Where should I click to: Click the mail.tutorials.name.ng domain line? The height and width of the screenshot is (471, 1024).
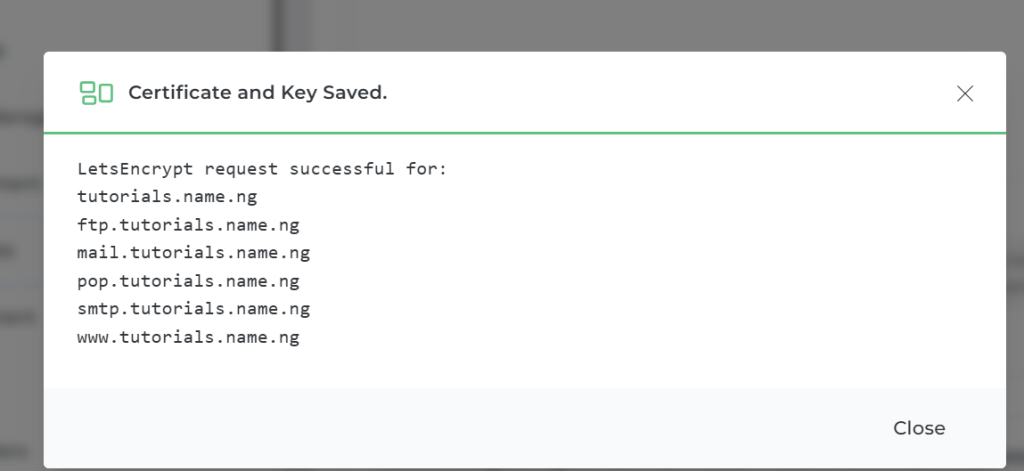(x=193, y=253)
